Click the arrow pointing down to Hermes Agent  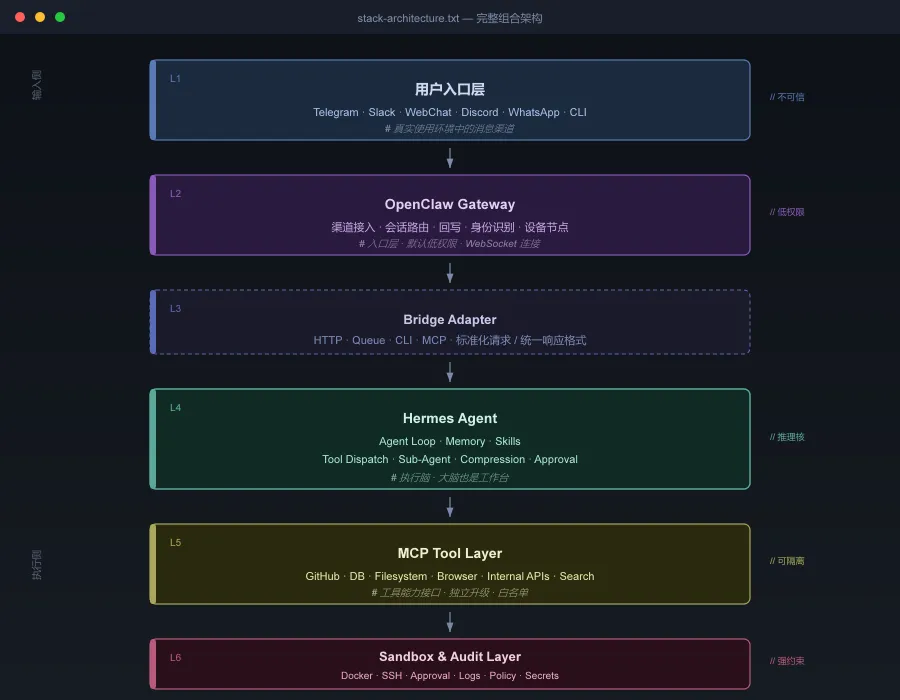click(x=450, y=372)
